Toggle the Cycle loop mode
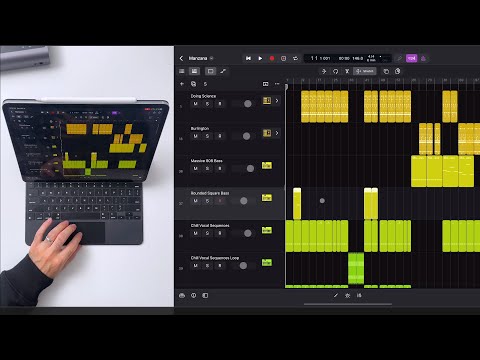This screenshot has height=360, width=480. click(x=295, y=58)
